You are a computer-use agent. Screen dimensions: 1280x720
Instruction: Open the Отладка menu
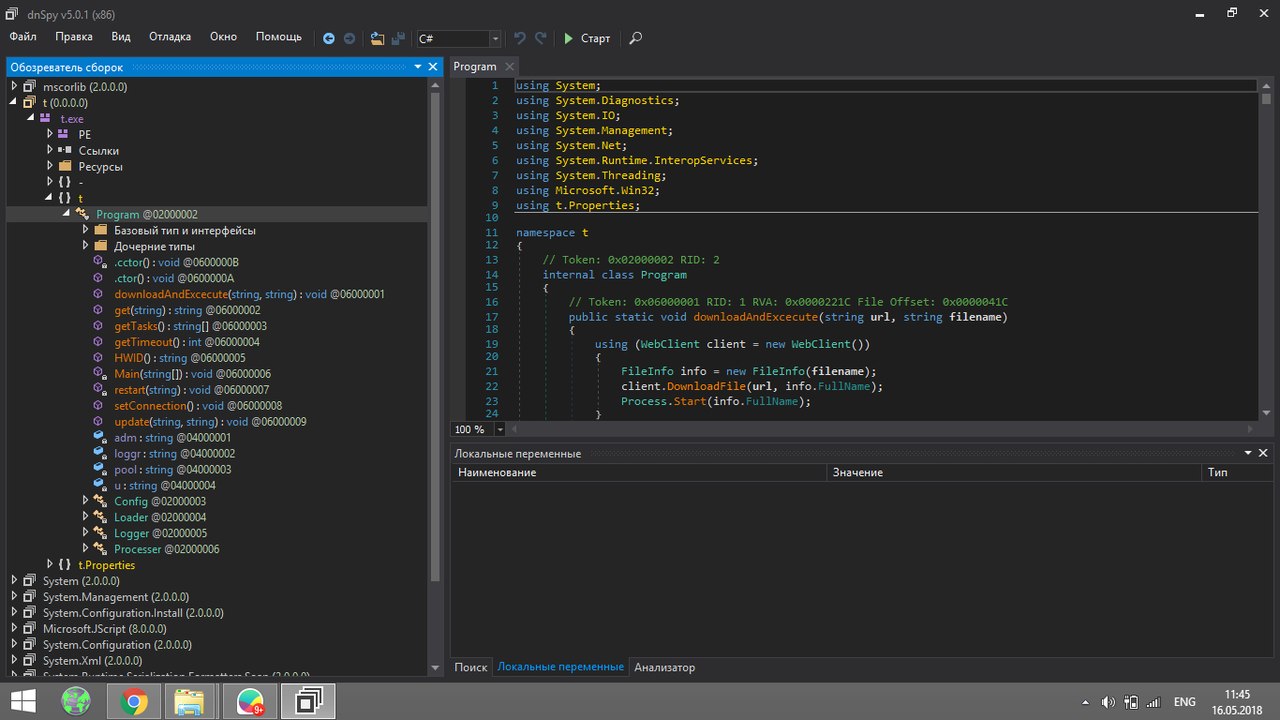point(170,37)
